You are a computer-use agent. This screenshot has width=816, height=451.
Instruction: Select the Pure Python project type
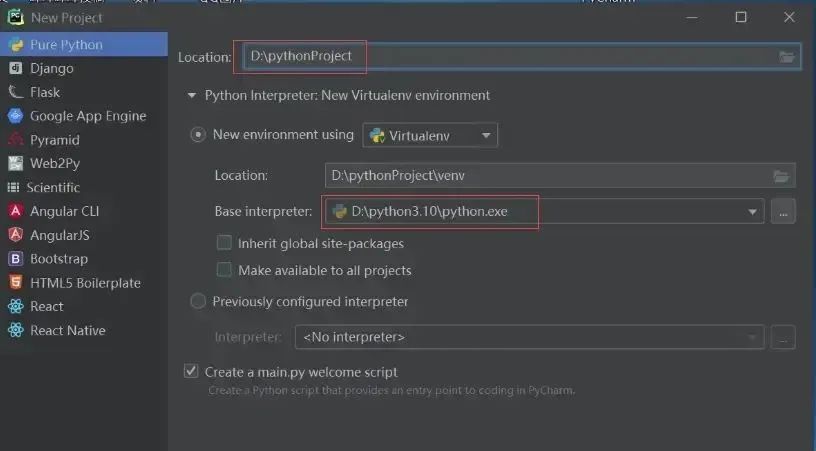coord(84,45)
